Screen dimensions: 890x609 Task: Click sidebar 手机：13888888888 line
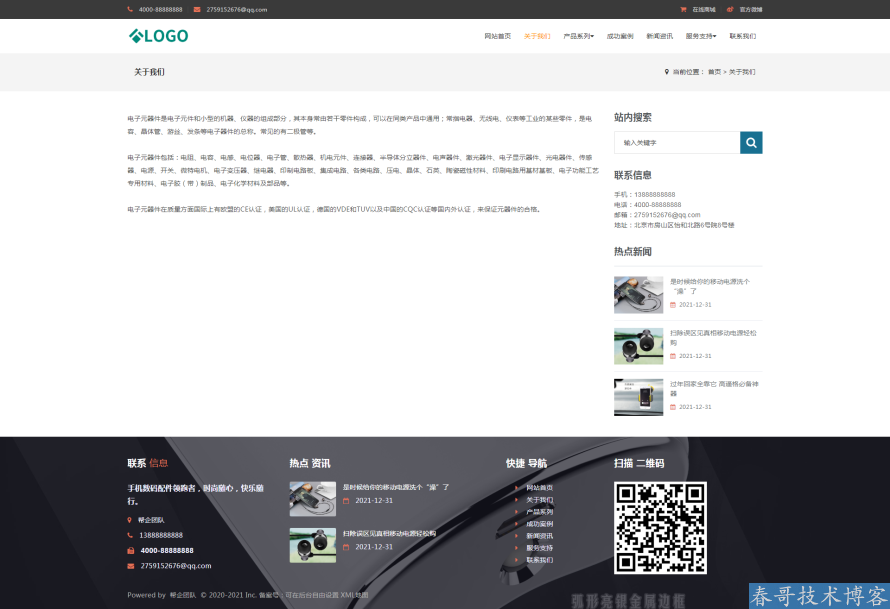[645, 195]
